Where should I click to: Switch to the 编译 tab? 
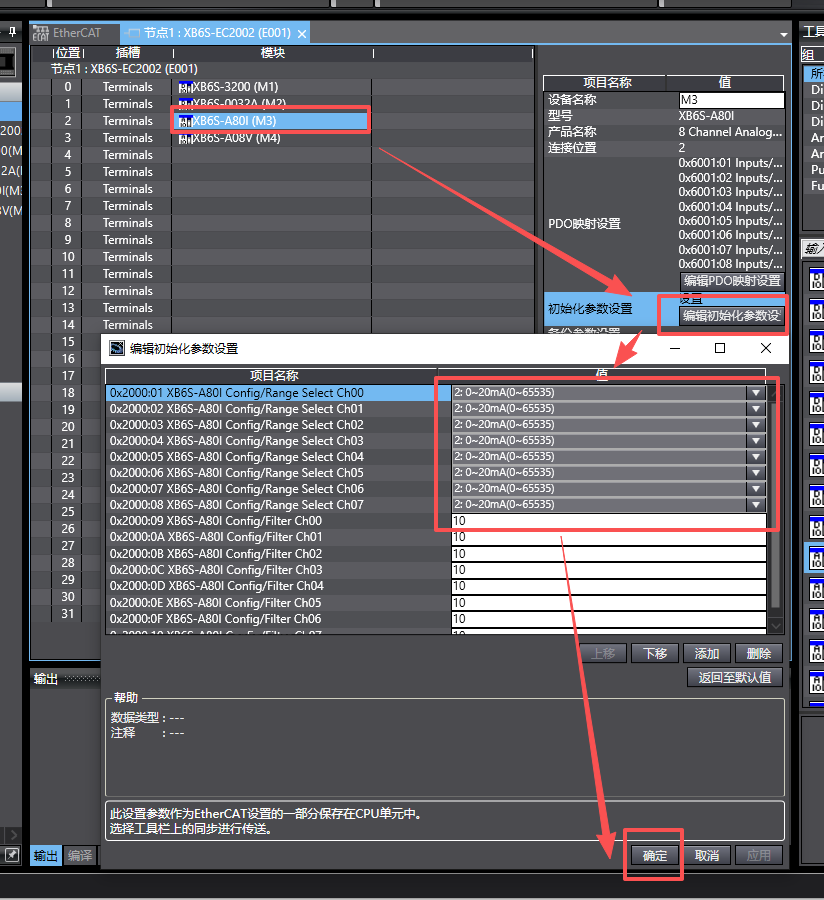[80, 855]
